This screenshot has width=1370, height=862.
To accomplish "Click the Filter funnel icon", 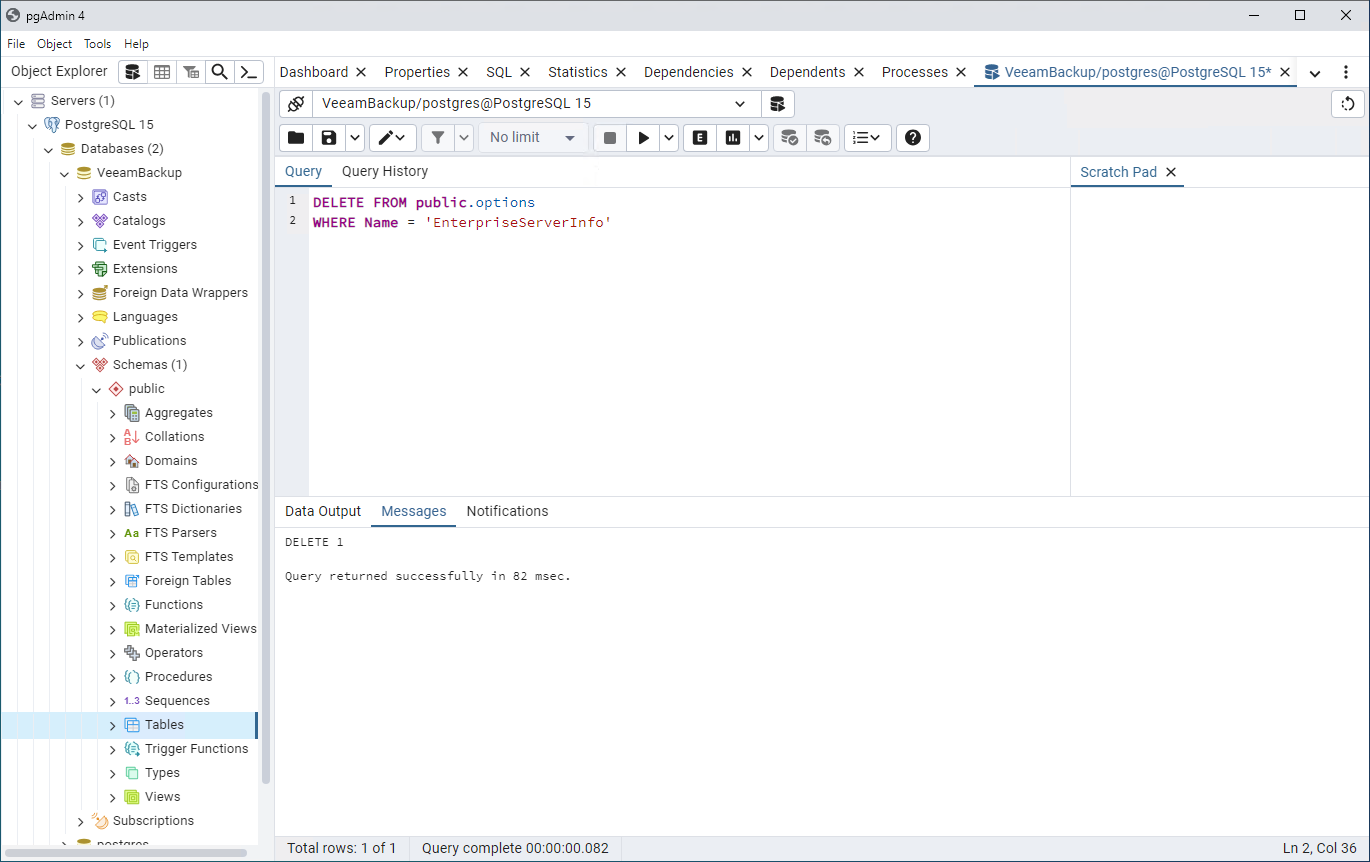I will point(437,138).
